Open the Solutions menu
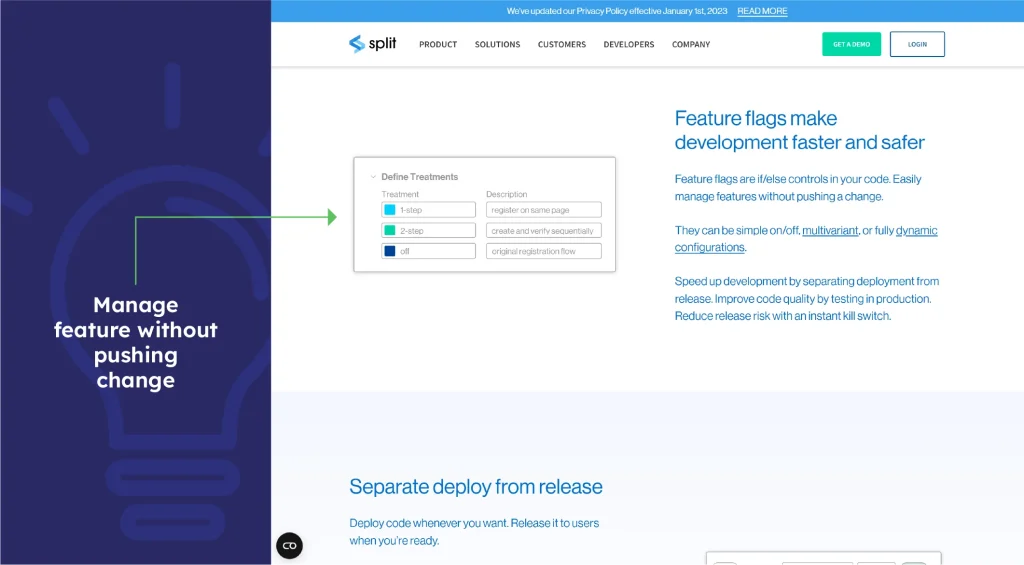The width and height of the screenshot is (1024, 565). (x=497, y=45)
